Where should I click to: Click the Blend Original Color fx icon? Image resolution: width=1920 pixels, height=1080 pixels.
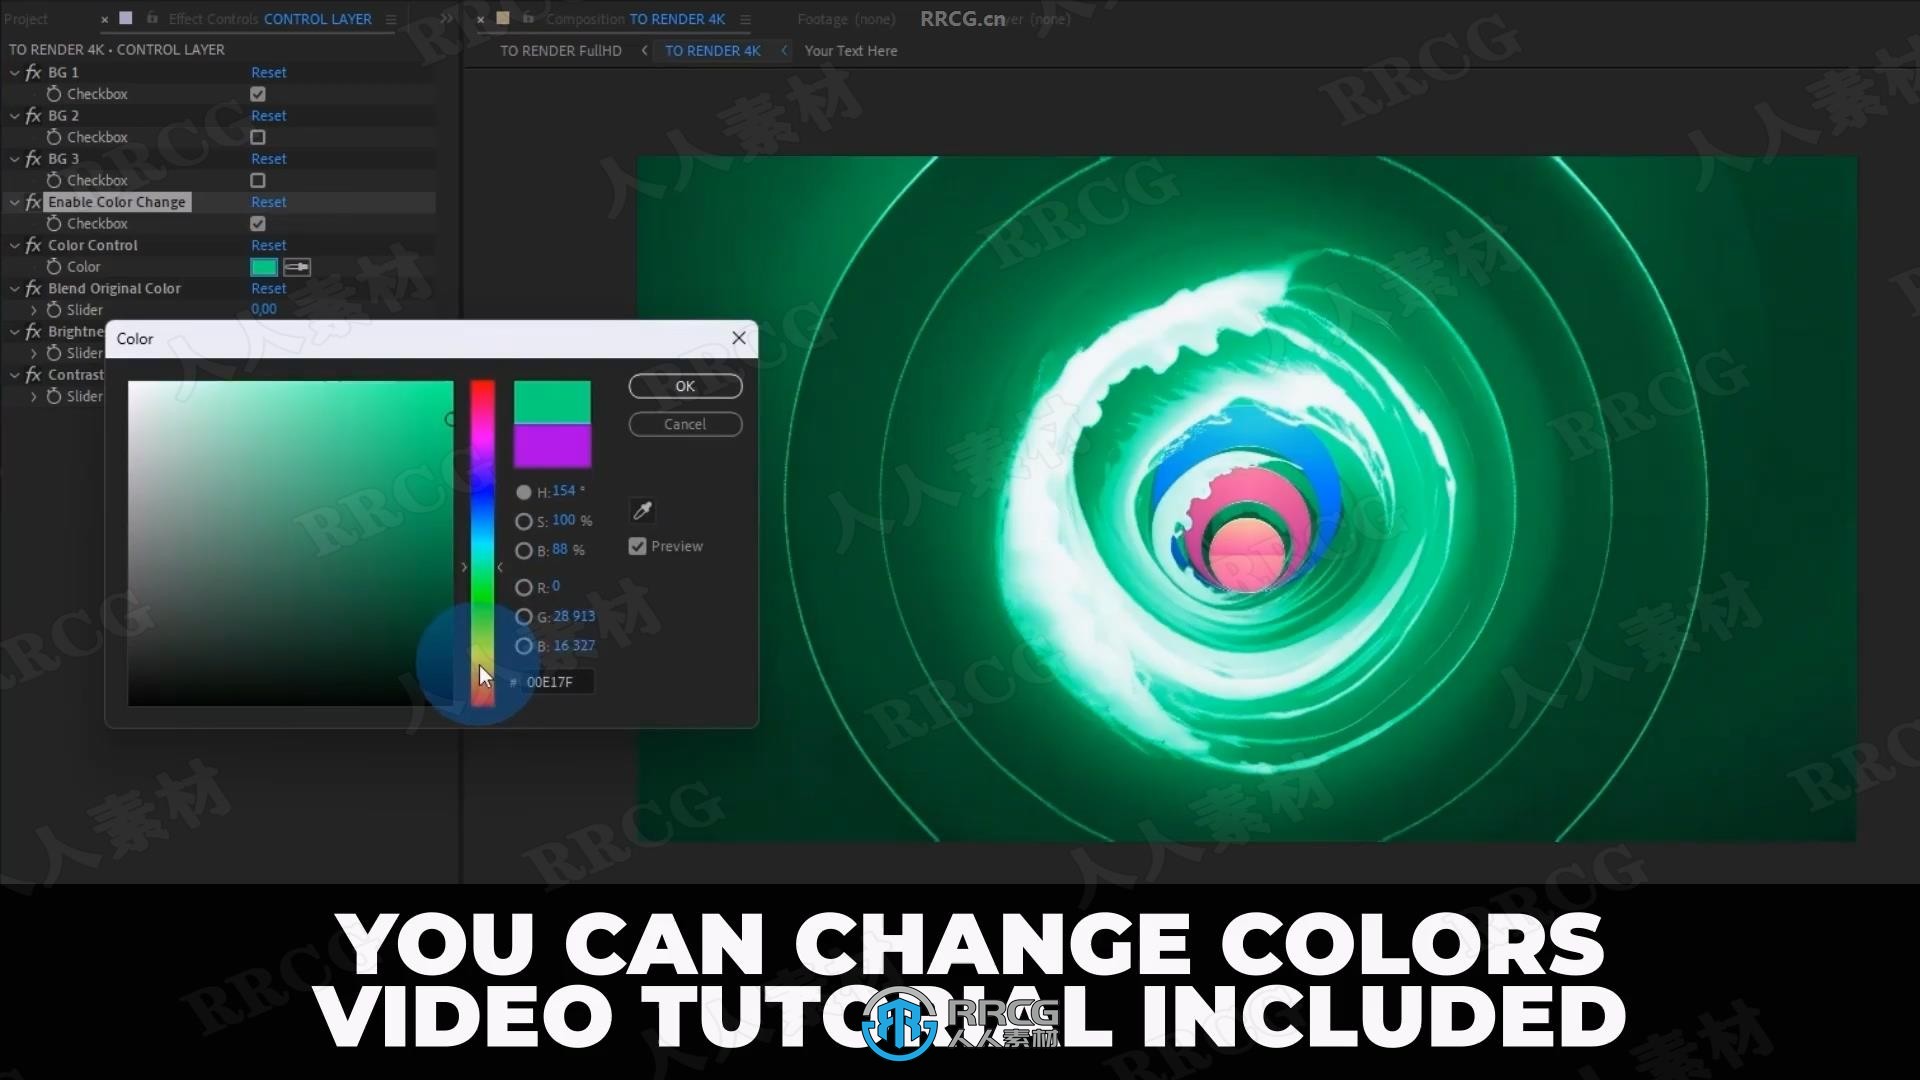(33, 287)
